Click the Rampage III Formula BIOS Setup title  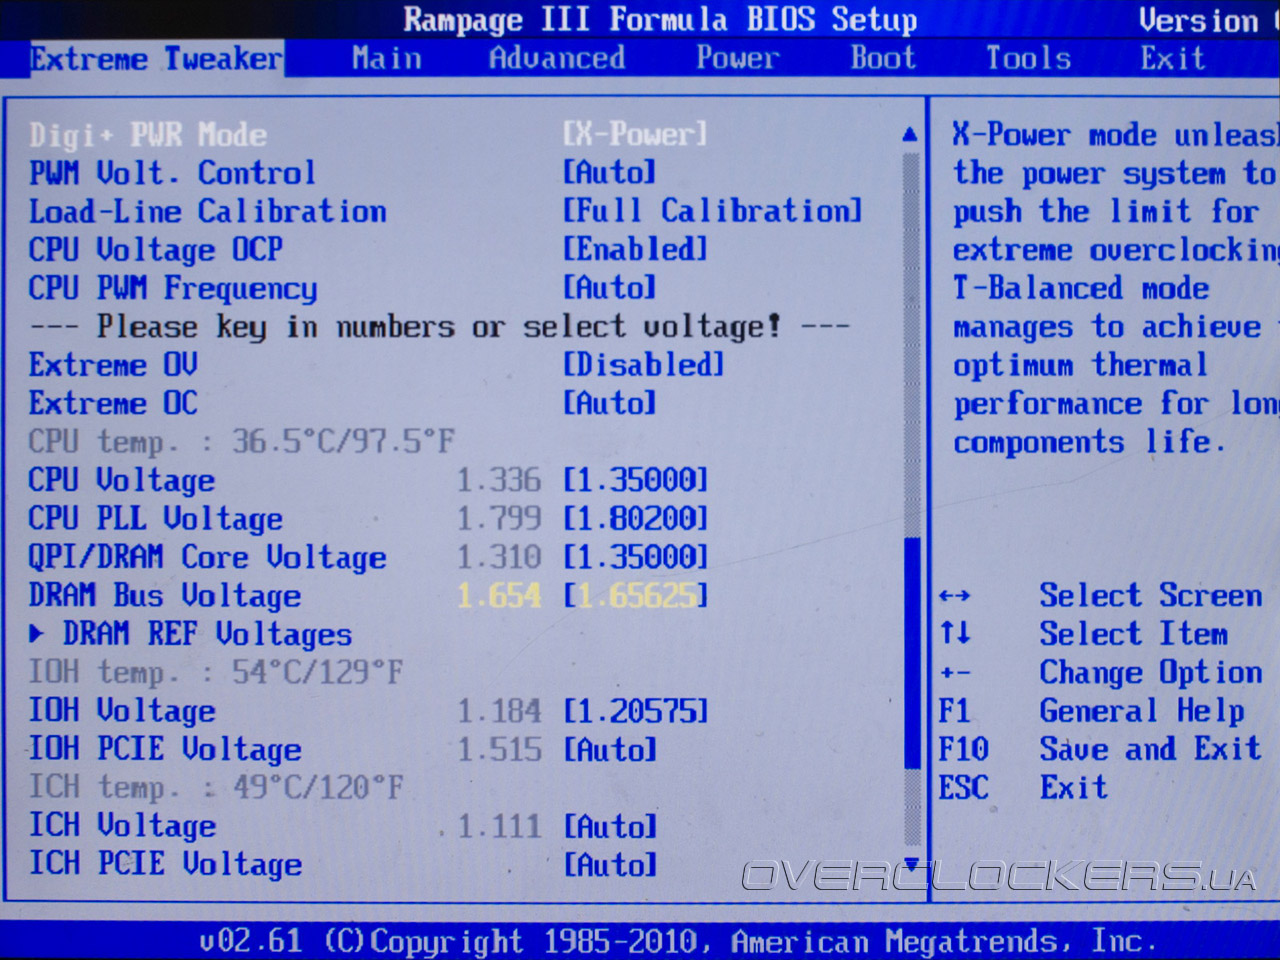tap(660, 20)
